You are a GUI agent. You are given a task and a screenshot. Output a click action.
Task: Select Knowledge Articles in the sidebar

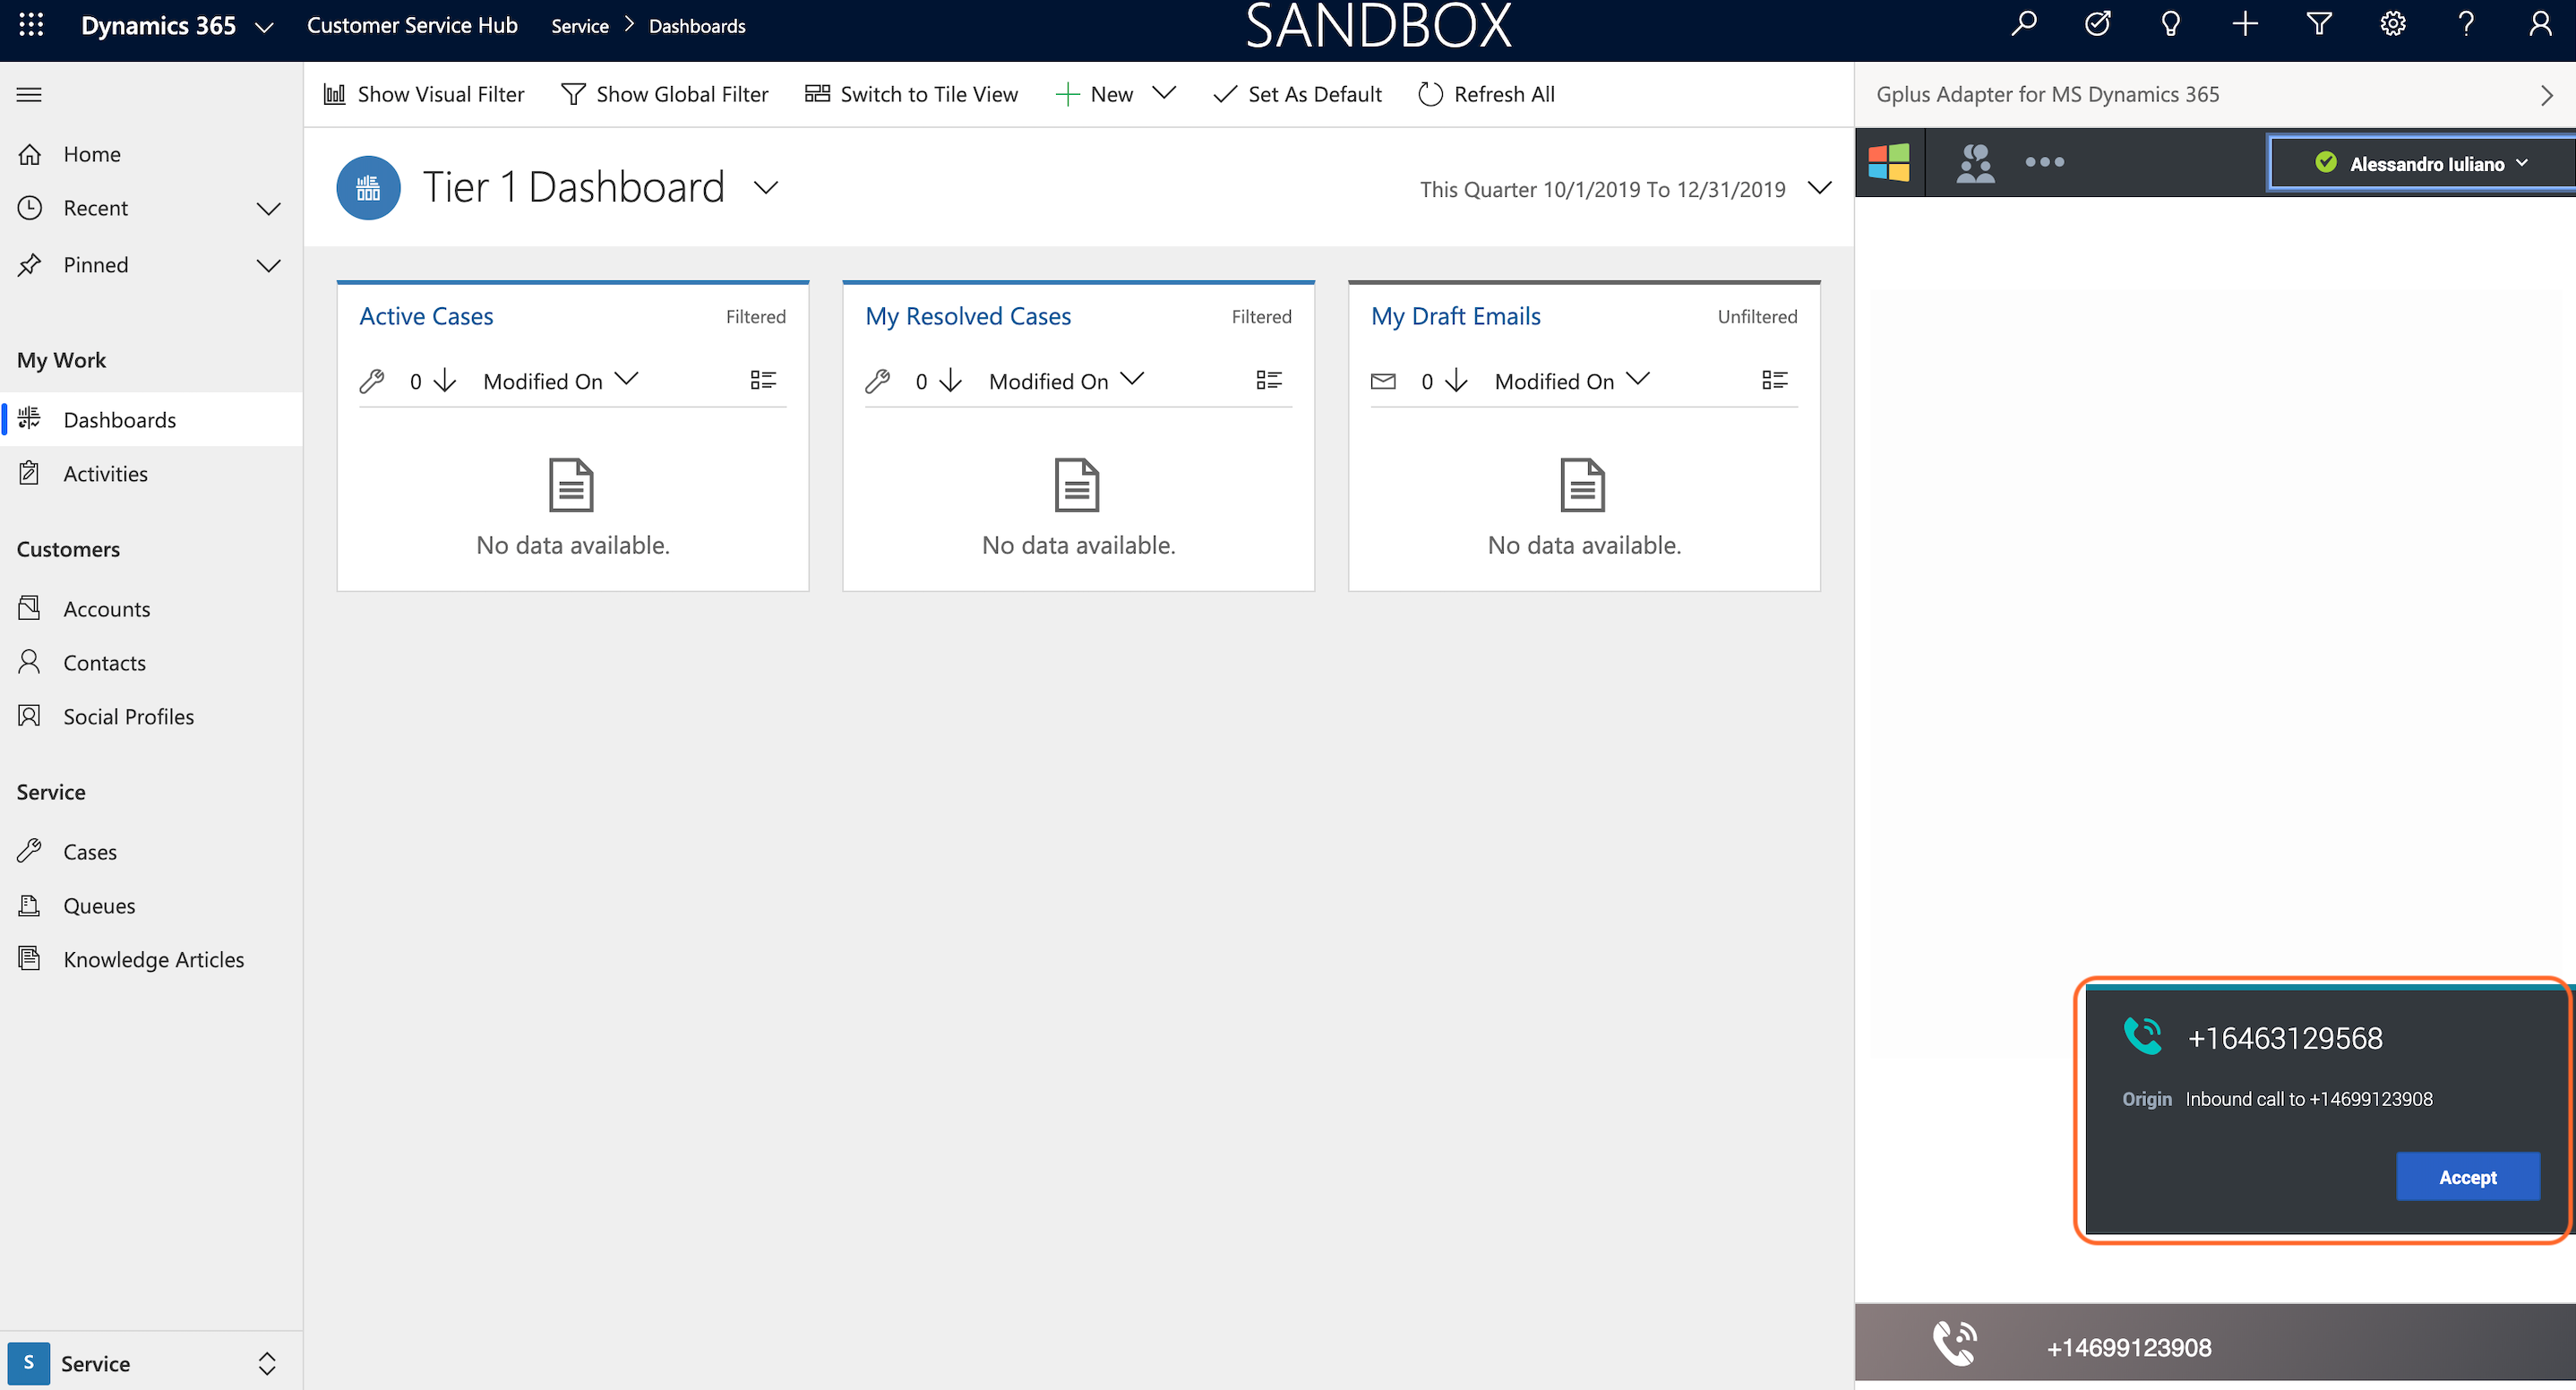[x=151, y=960]
